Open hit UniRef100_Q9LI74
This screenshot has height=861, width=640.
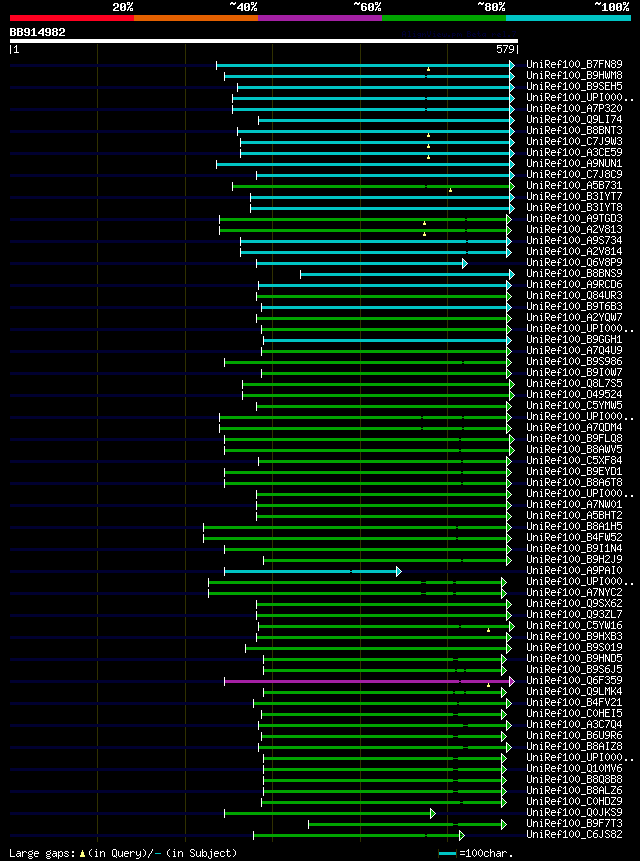point(574,120)
